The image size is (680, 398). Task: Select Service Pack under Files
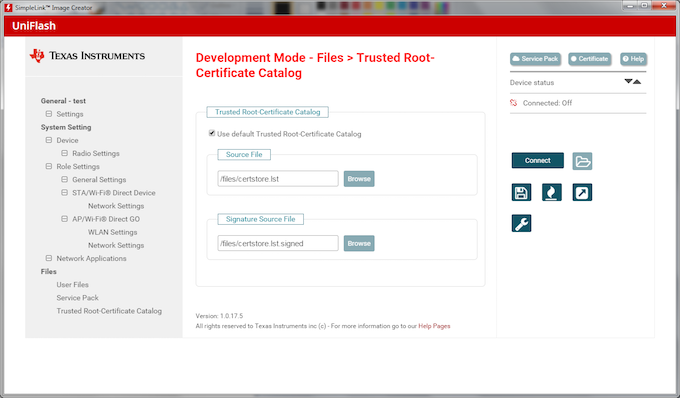(x=77, y=298)
